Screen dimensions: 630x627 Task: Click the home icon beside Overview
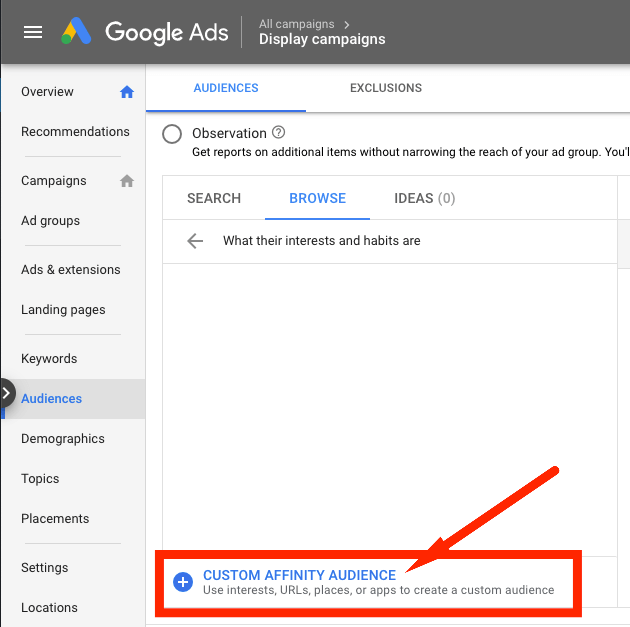[x=127, y=92]
